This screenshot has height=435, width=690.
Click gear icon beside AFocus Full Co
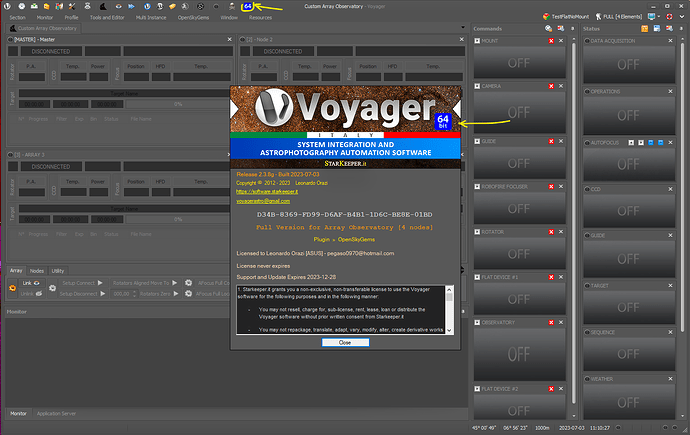(188, 283)
